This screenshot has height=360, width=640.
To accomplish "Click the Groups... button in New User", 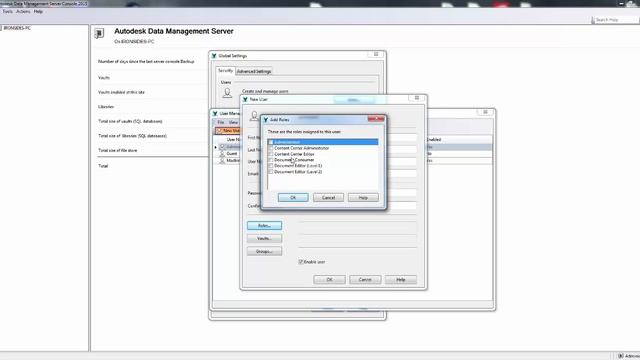I will [264, 251].
